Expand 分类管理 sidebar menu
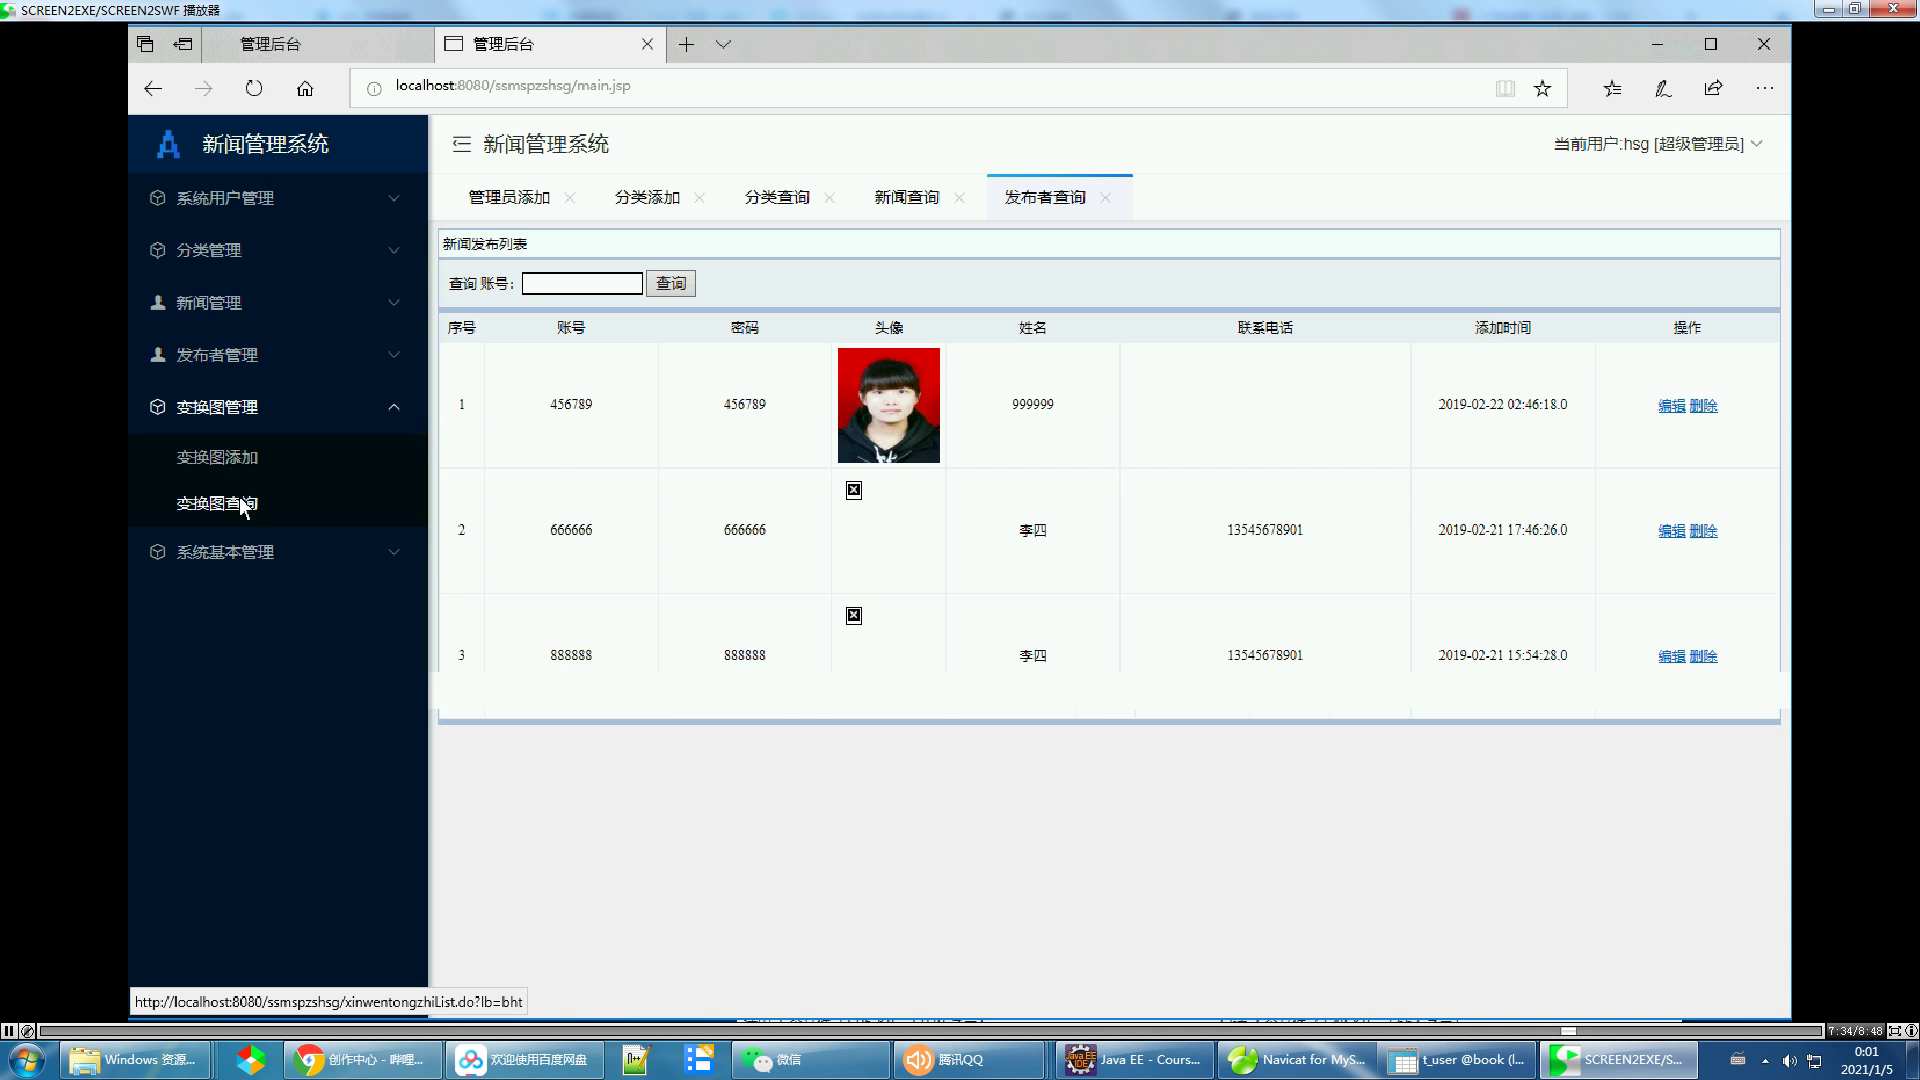This screenshot has width=1920, height=1080. tap(278, 250)
